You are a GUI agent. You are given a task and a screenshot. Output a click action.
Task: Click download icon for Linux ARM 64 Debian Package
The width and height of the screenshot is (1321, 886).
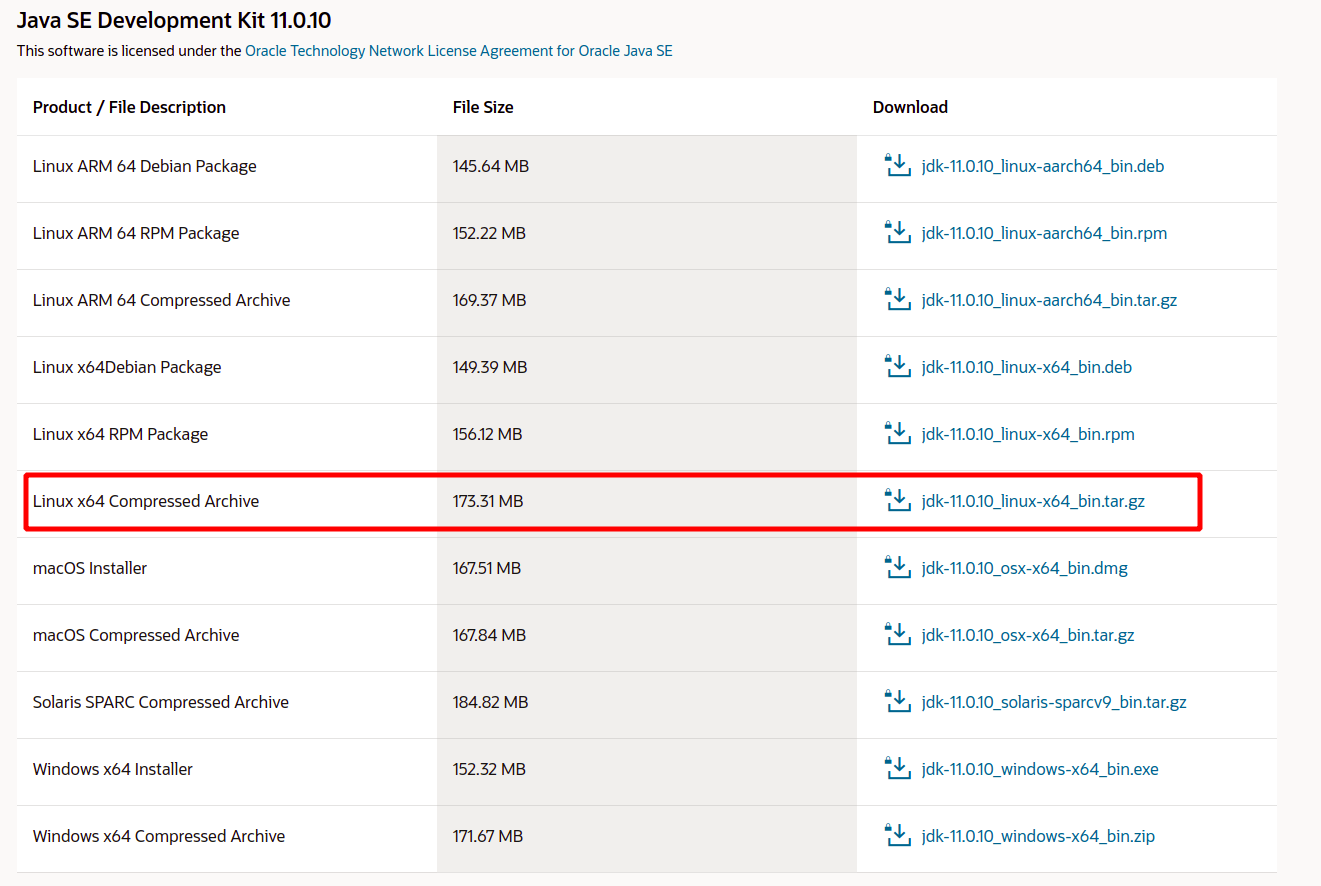897,166
